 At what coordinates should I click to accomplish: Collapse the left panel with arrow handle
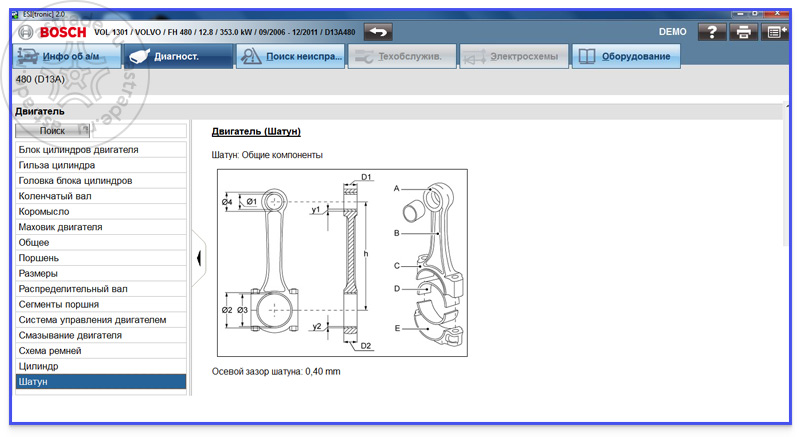pyautogui.click(x=199, y=258)
